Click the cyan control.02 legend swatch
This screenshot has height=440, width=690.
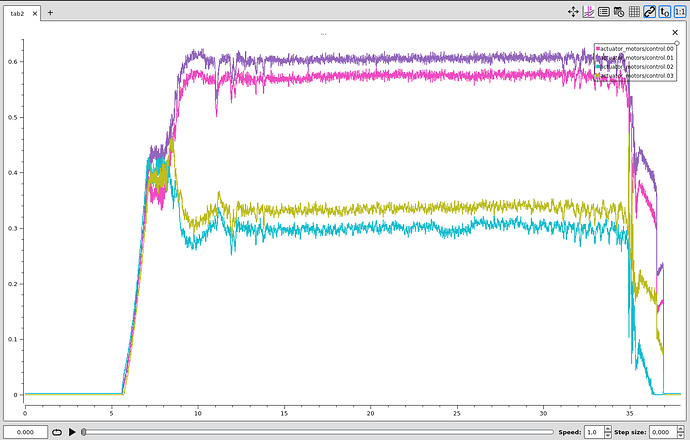(x=598, y=67)
